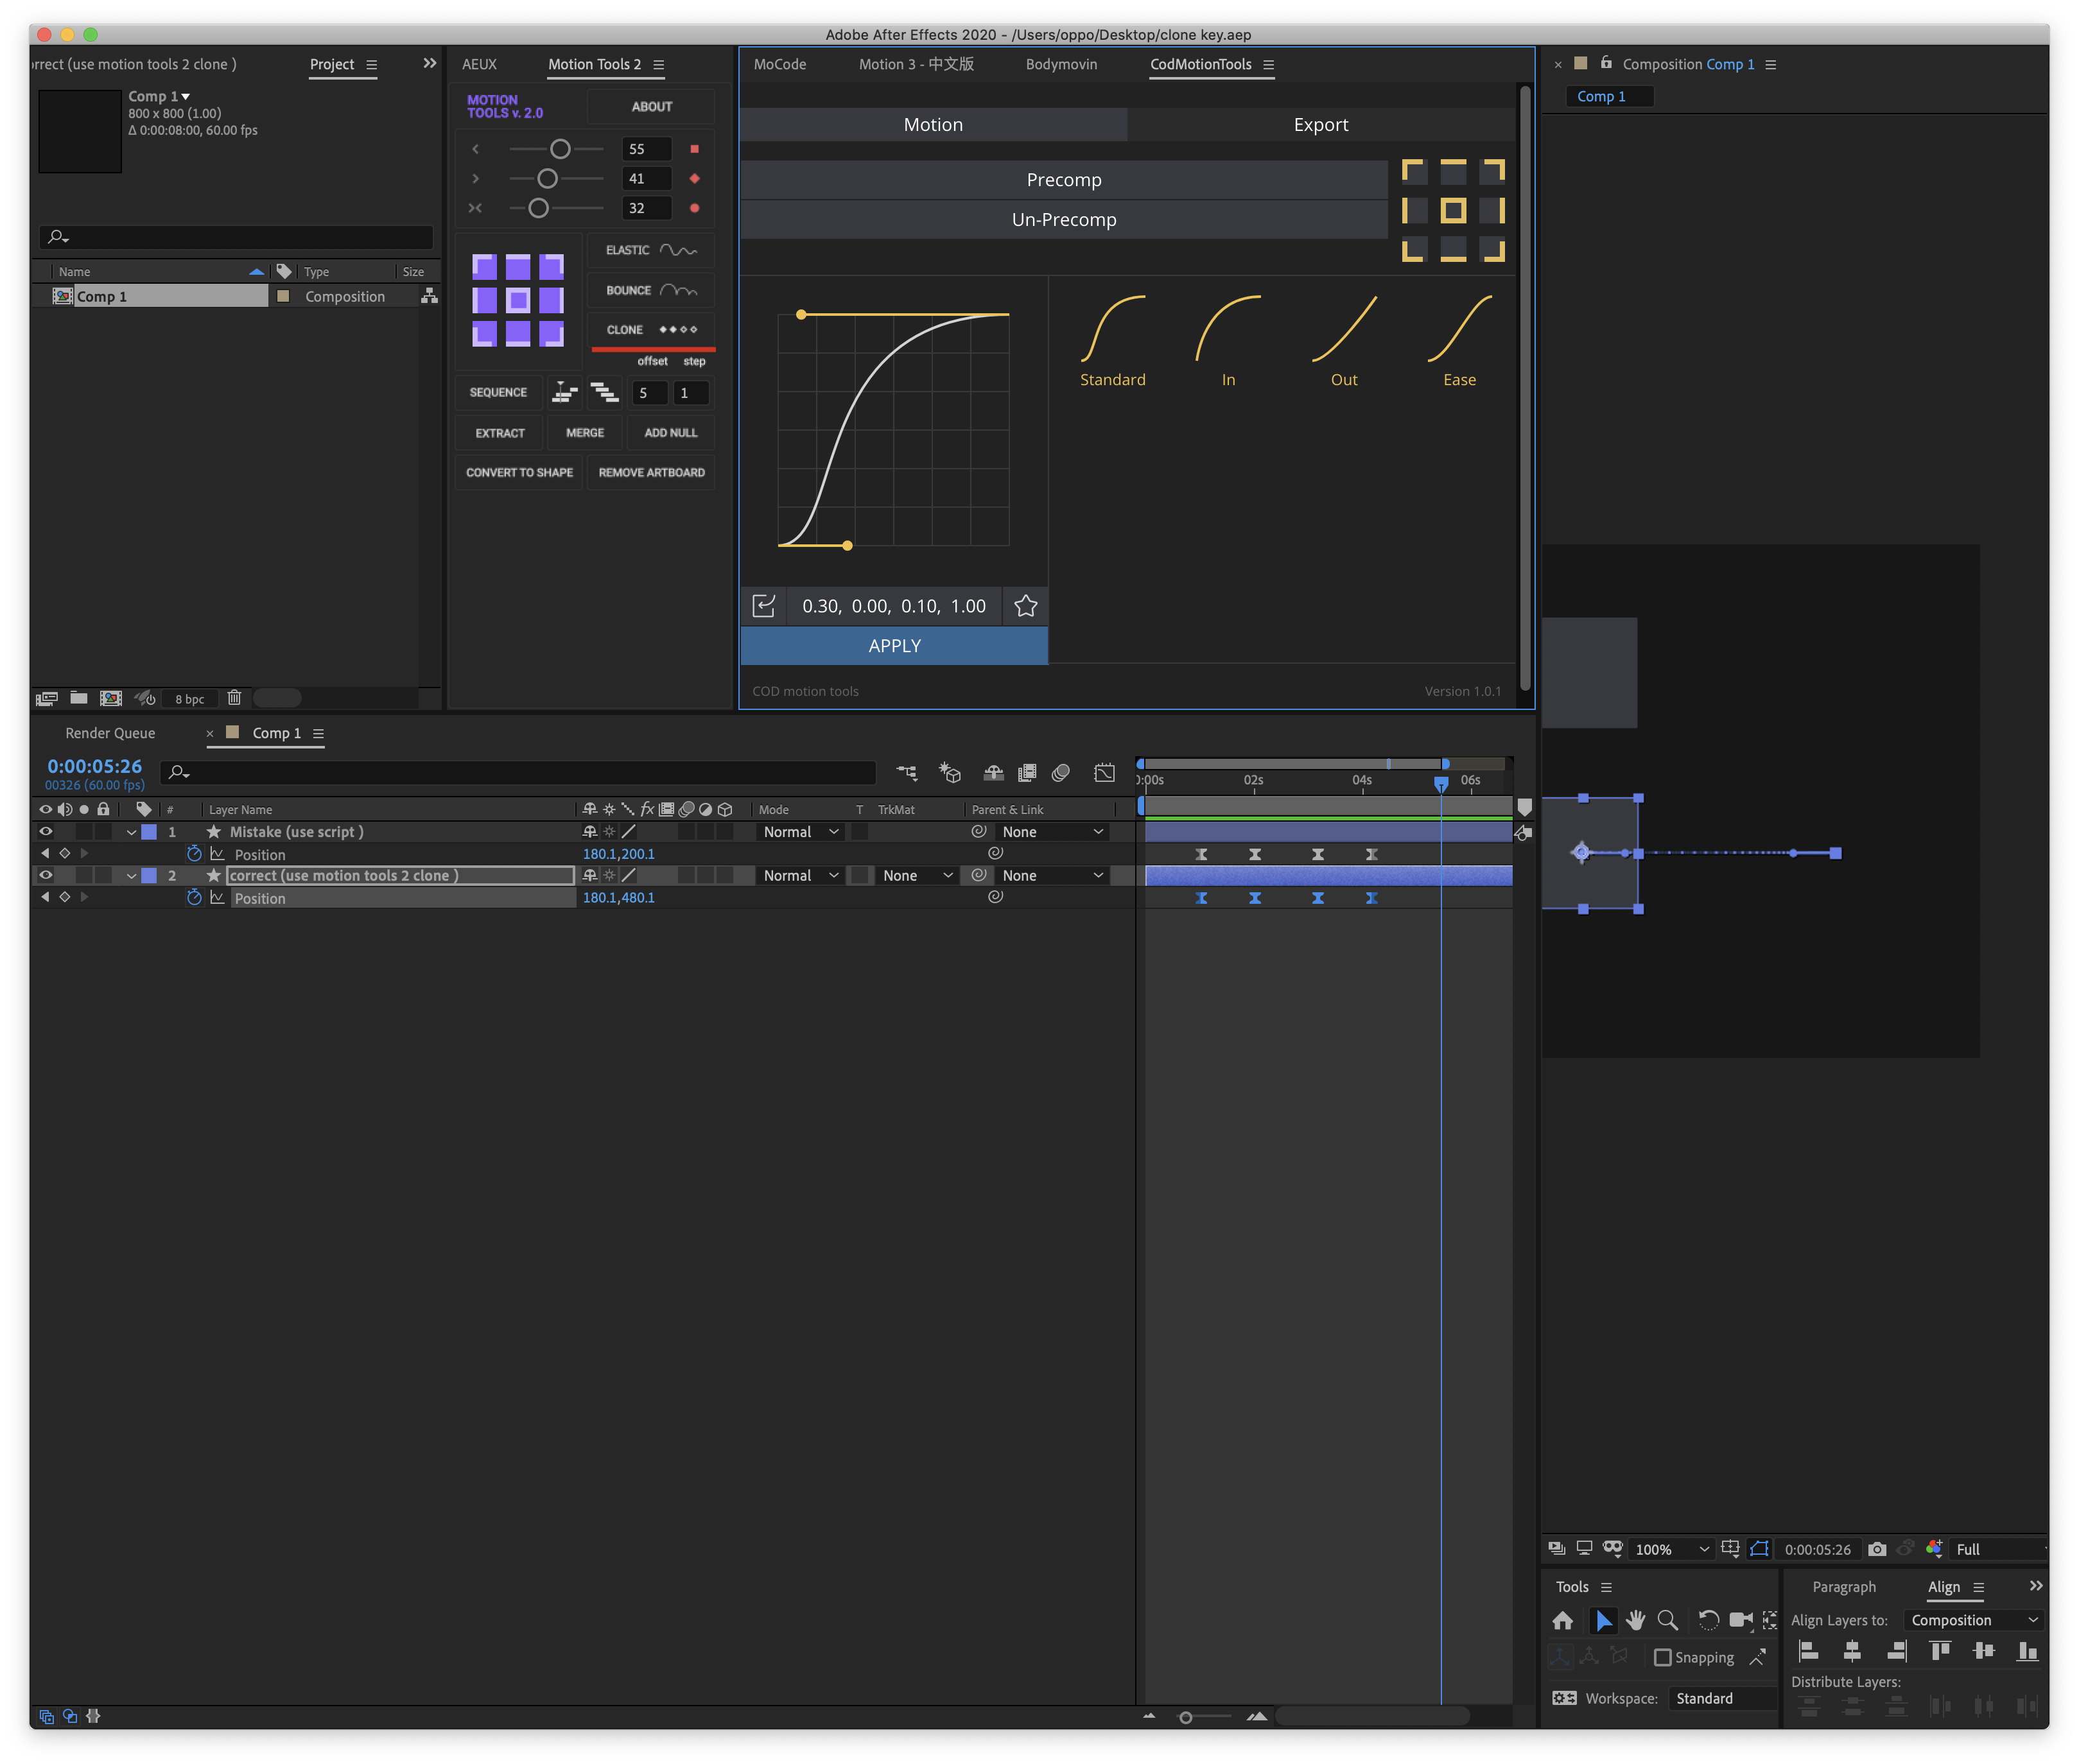Image resolution: width=2079 pixels, height=1764 pixels.
Task: Click the Precomp button
Action: (x=1064, y=180)
